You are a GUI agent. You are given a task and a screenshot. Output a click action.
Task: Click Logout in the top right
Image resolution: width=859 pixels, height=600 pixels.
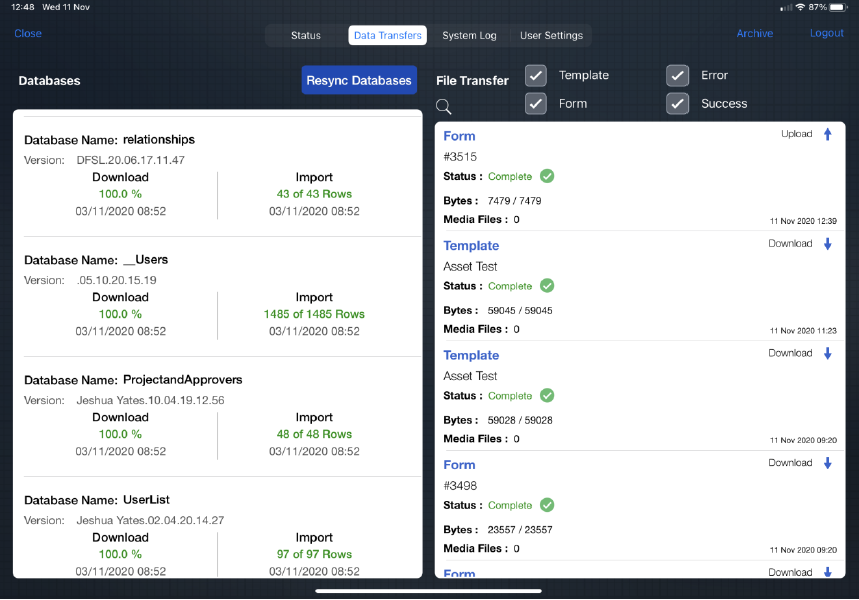tap(827, 34)
